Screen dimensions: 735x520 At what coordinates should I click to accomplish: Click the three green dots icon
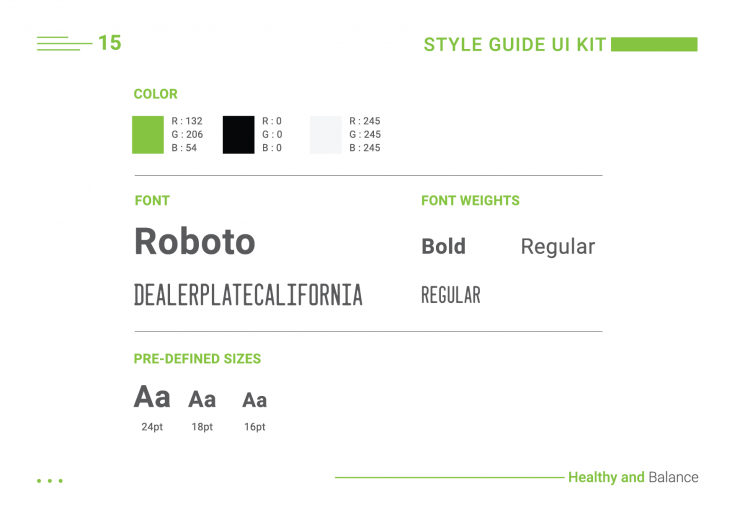pyautogui.click(x=50, y=481)
